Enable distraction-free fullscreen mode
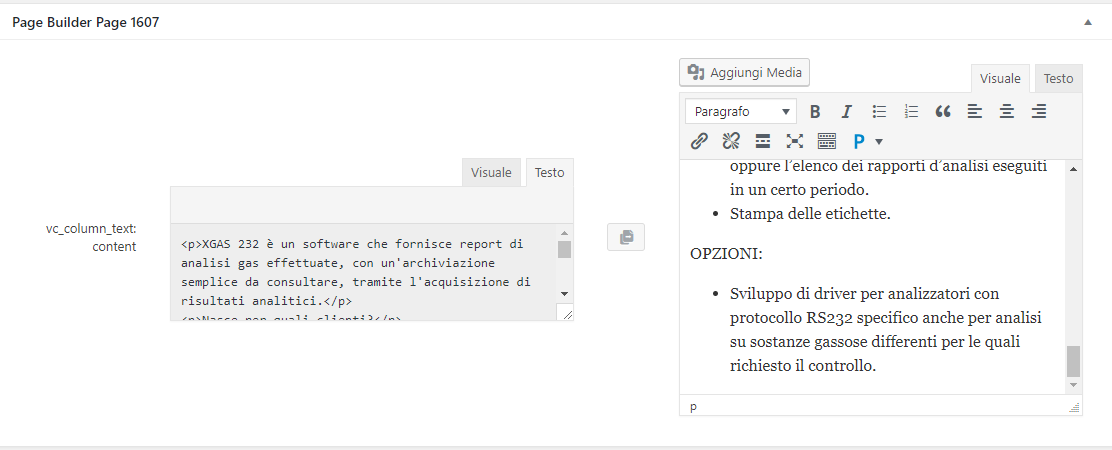 coord(795,141)
